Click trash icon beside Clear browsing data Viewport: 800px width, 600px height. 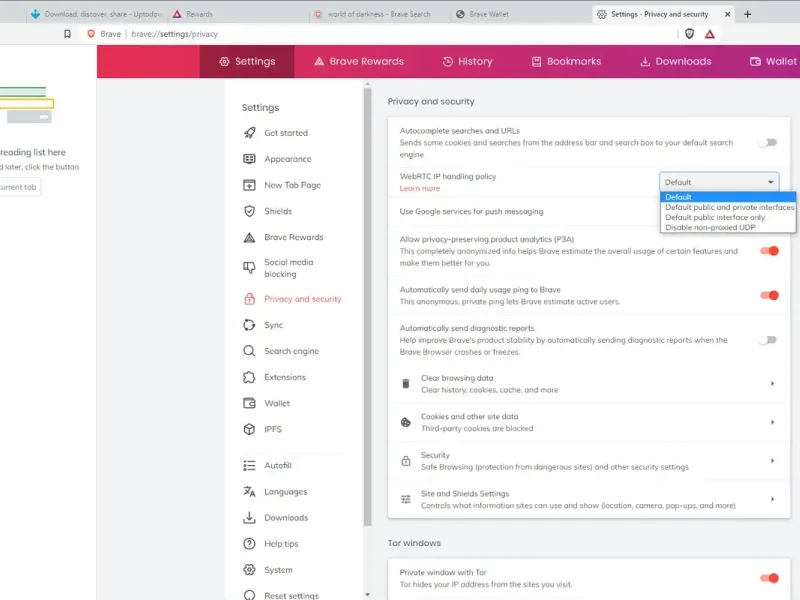[x=406, y=384]
